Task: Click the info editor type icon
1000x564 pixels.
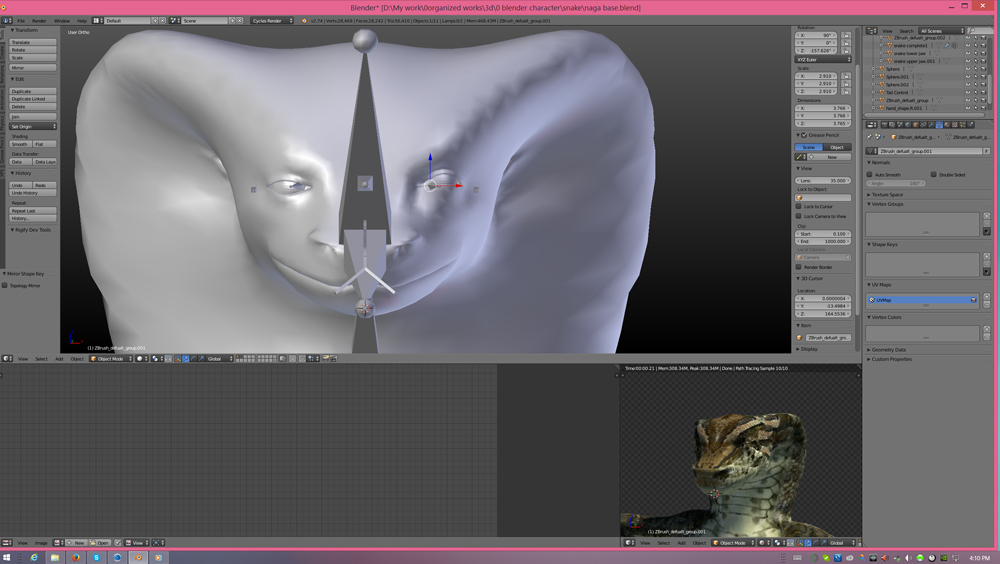Action: point(7,20)
